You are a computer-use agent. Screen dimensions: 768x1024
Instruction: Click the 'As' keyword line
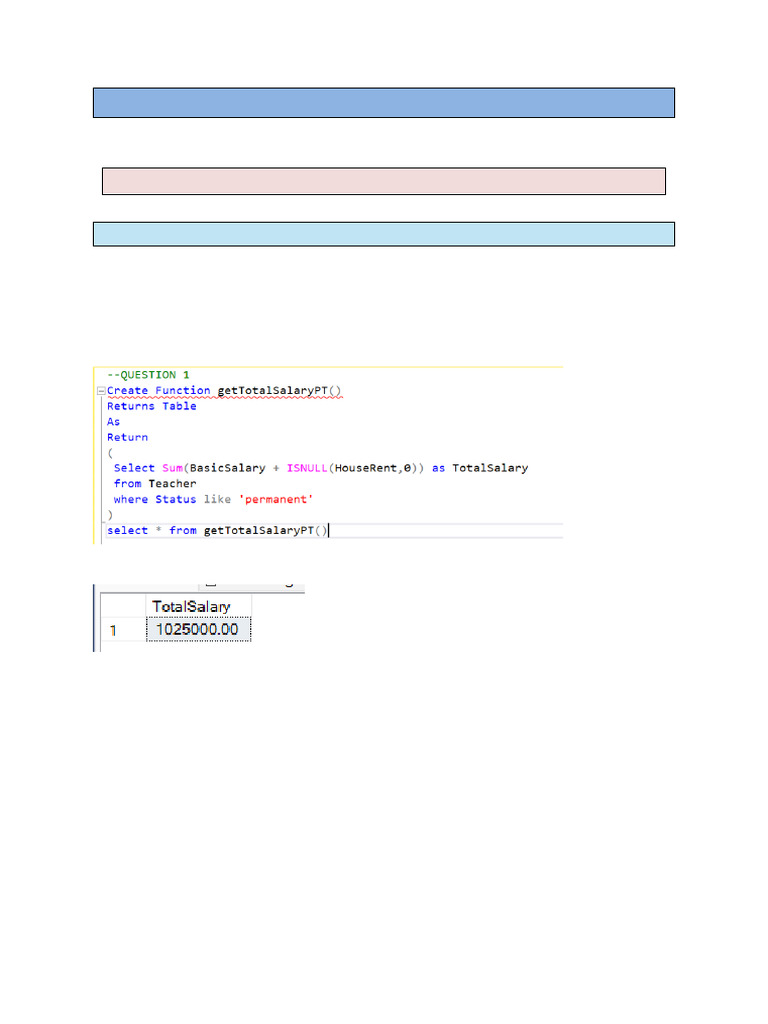[114, 422]
